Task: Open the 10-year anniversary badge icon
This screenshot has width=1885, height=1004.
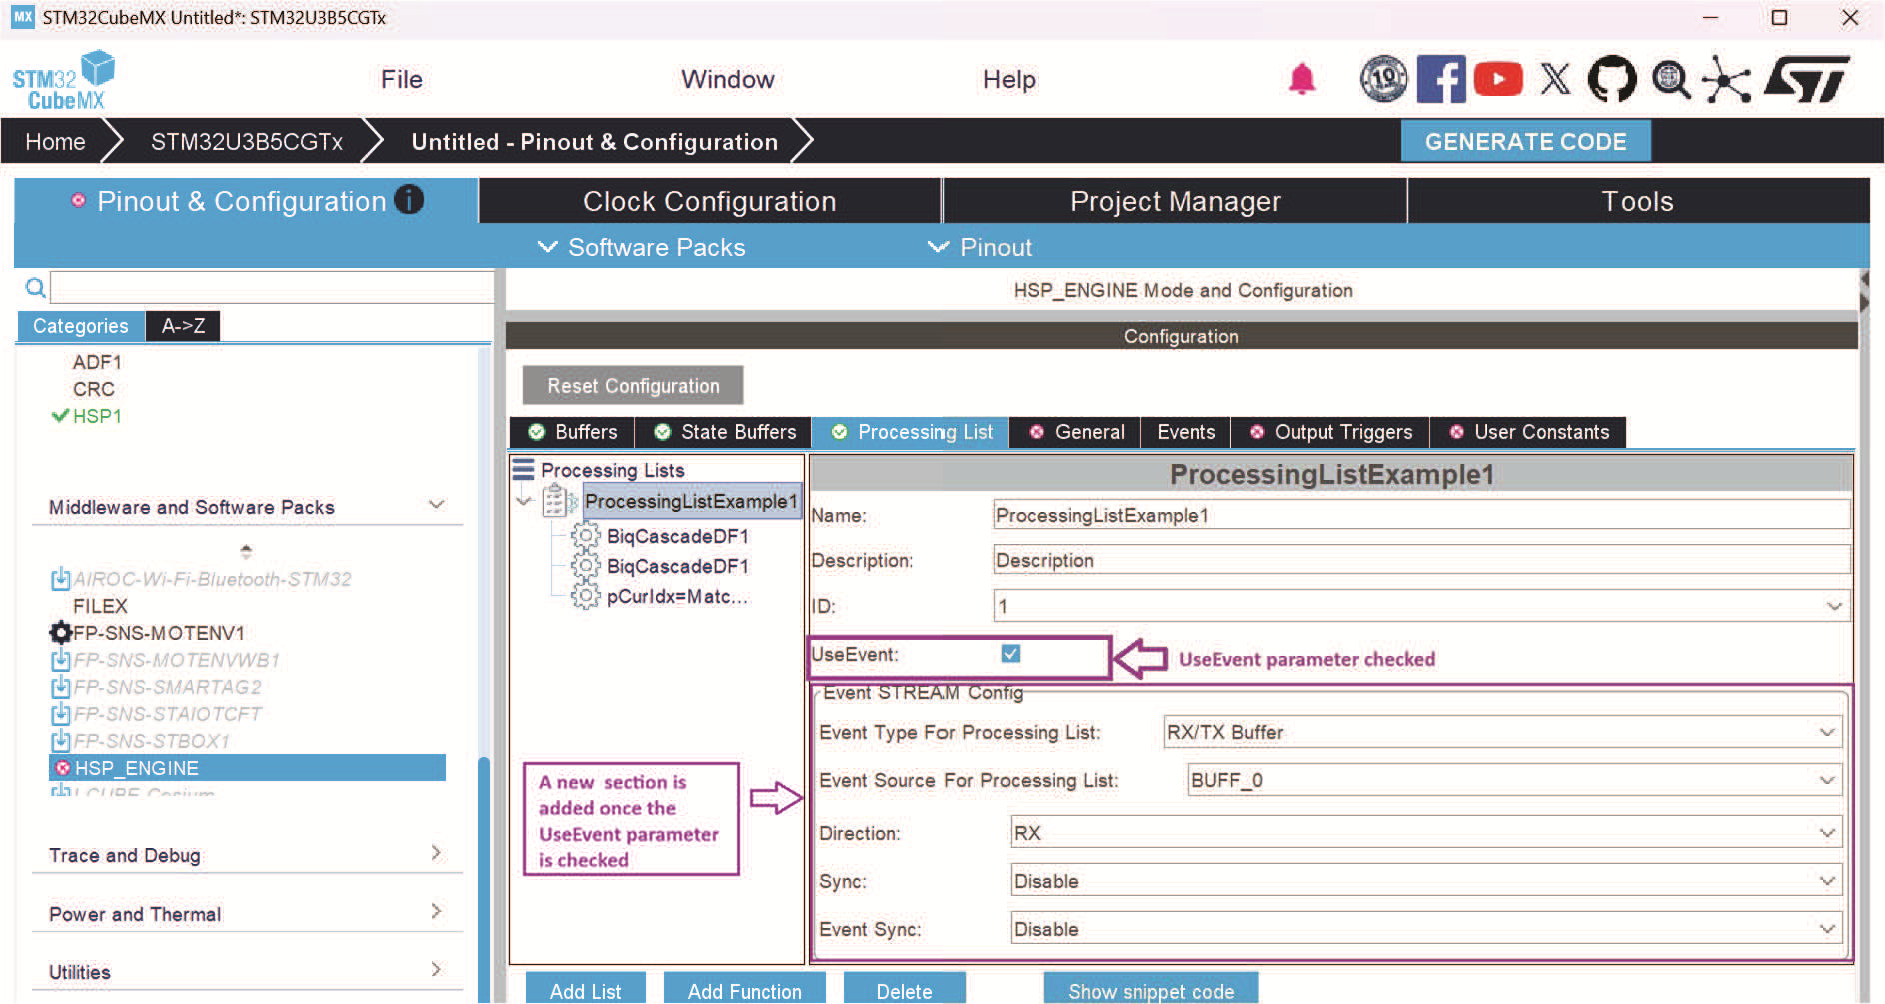Action: [1384, 79]
